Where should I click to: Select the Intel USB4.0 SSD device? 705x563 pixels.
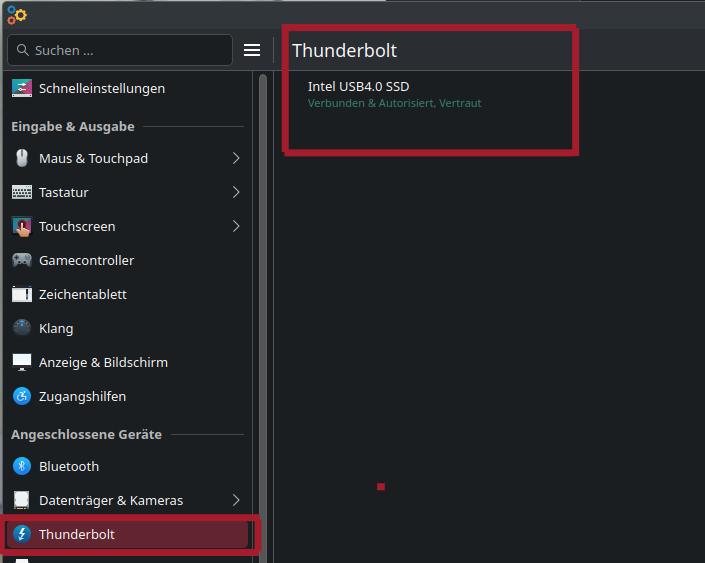(358, 86)
